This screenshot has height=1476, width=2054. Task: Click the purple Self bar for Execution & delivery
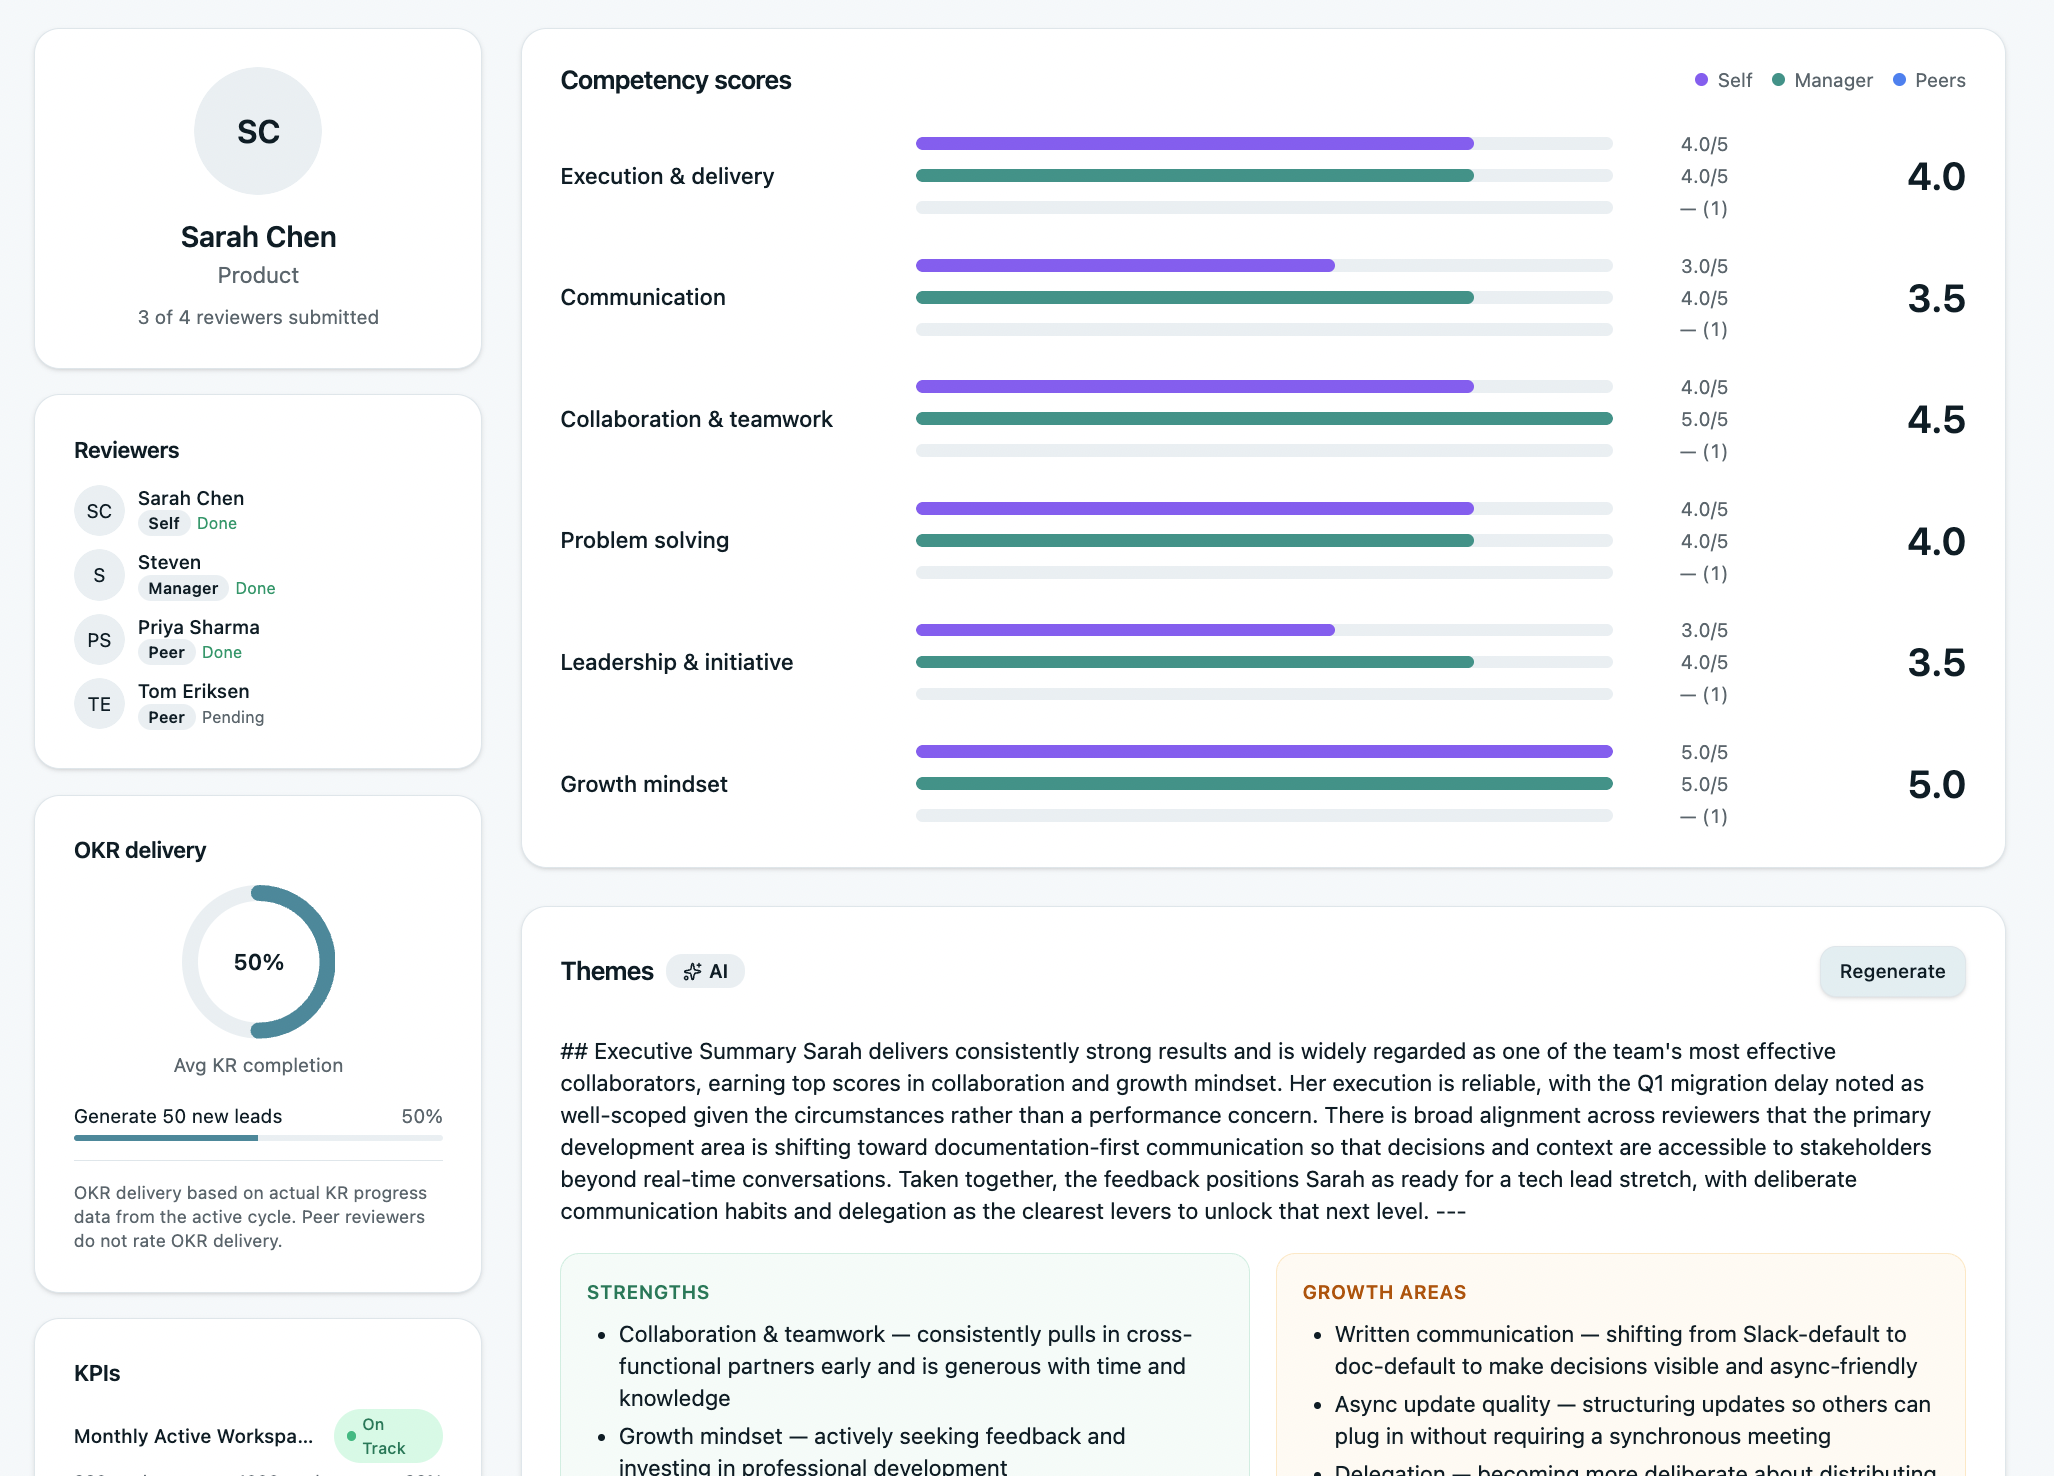(1194, 144)
